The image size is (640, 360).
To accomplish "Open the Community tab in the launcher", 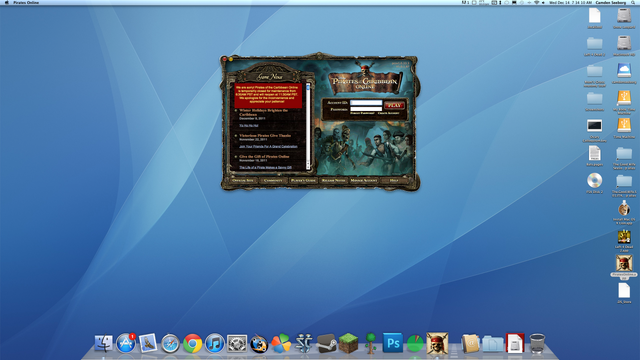I will [273, 180].
